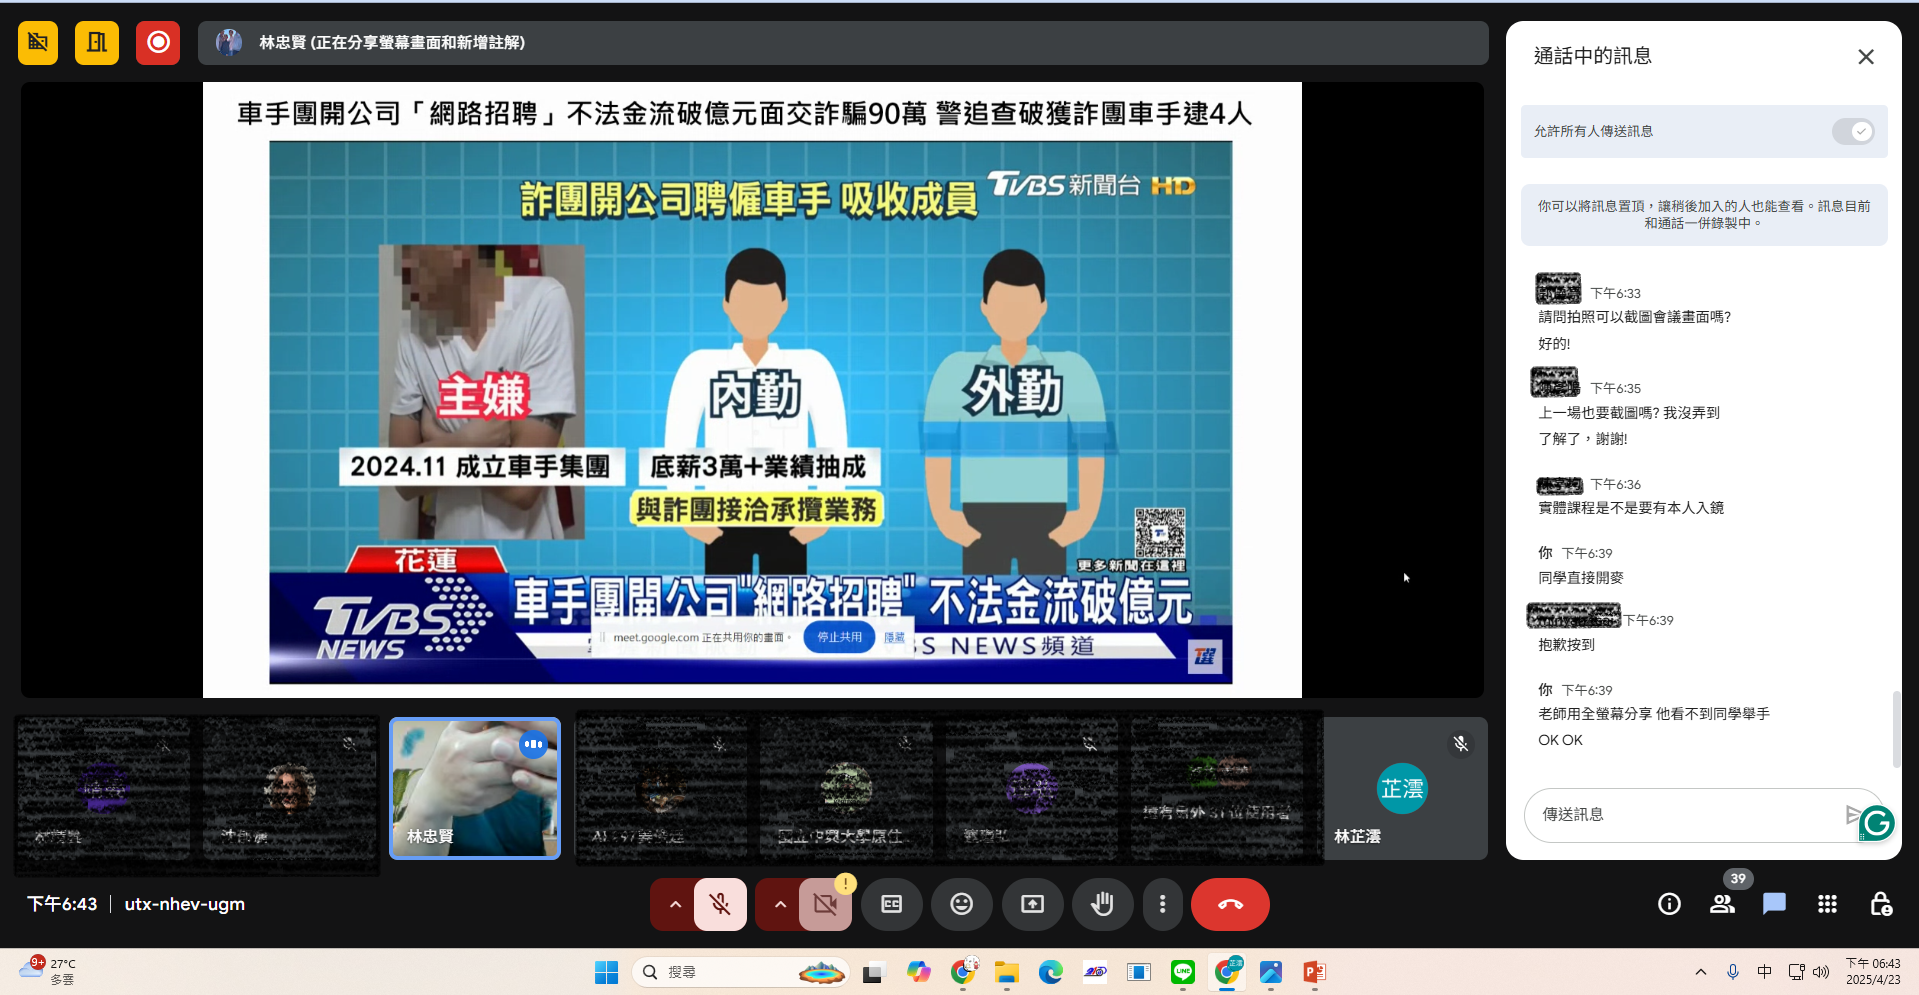The image size is (1919, 995).
Task: Open meeting details info icon
Action: coord(1668,904)
